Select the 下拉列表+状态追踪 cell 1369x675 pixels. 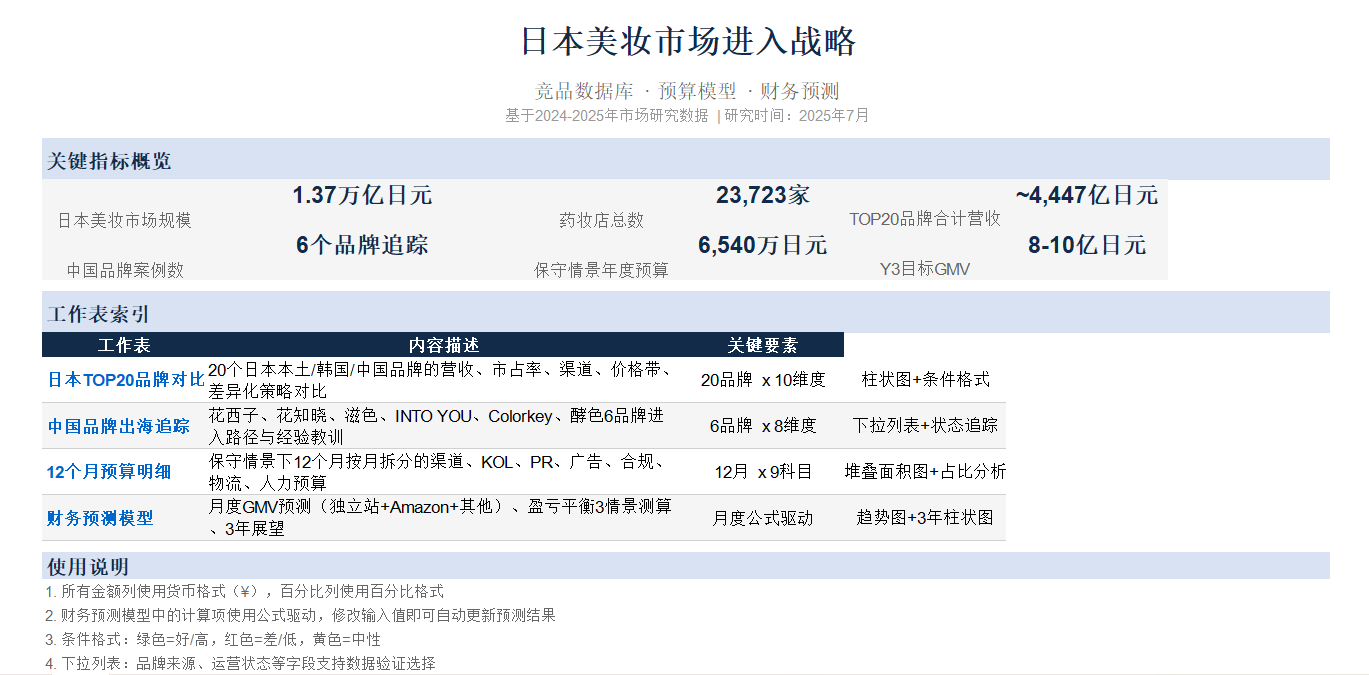[925, 426]
